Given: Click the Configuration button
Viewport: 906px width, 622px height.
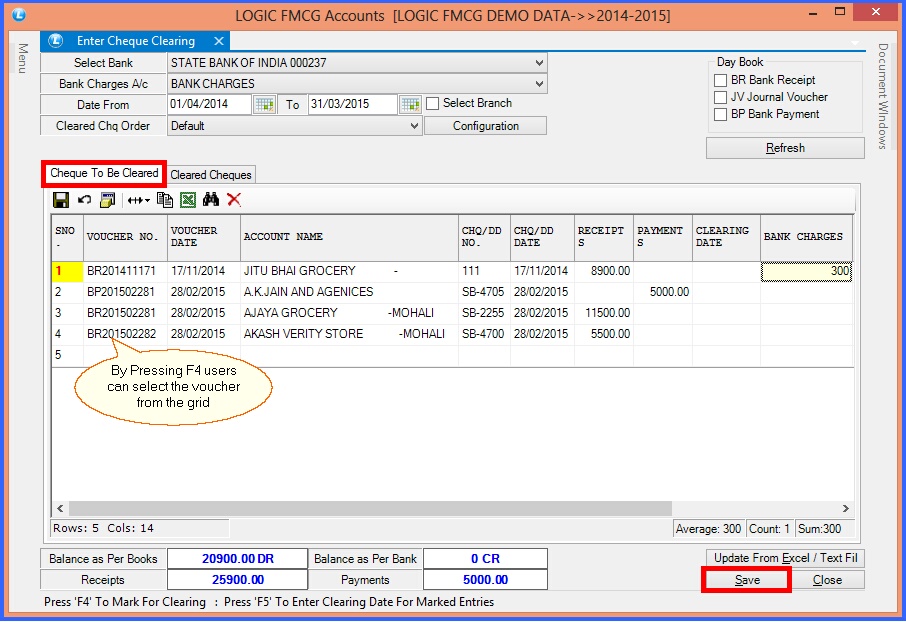Looking at the screenshot, I should click(x=485, y=126).
